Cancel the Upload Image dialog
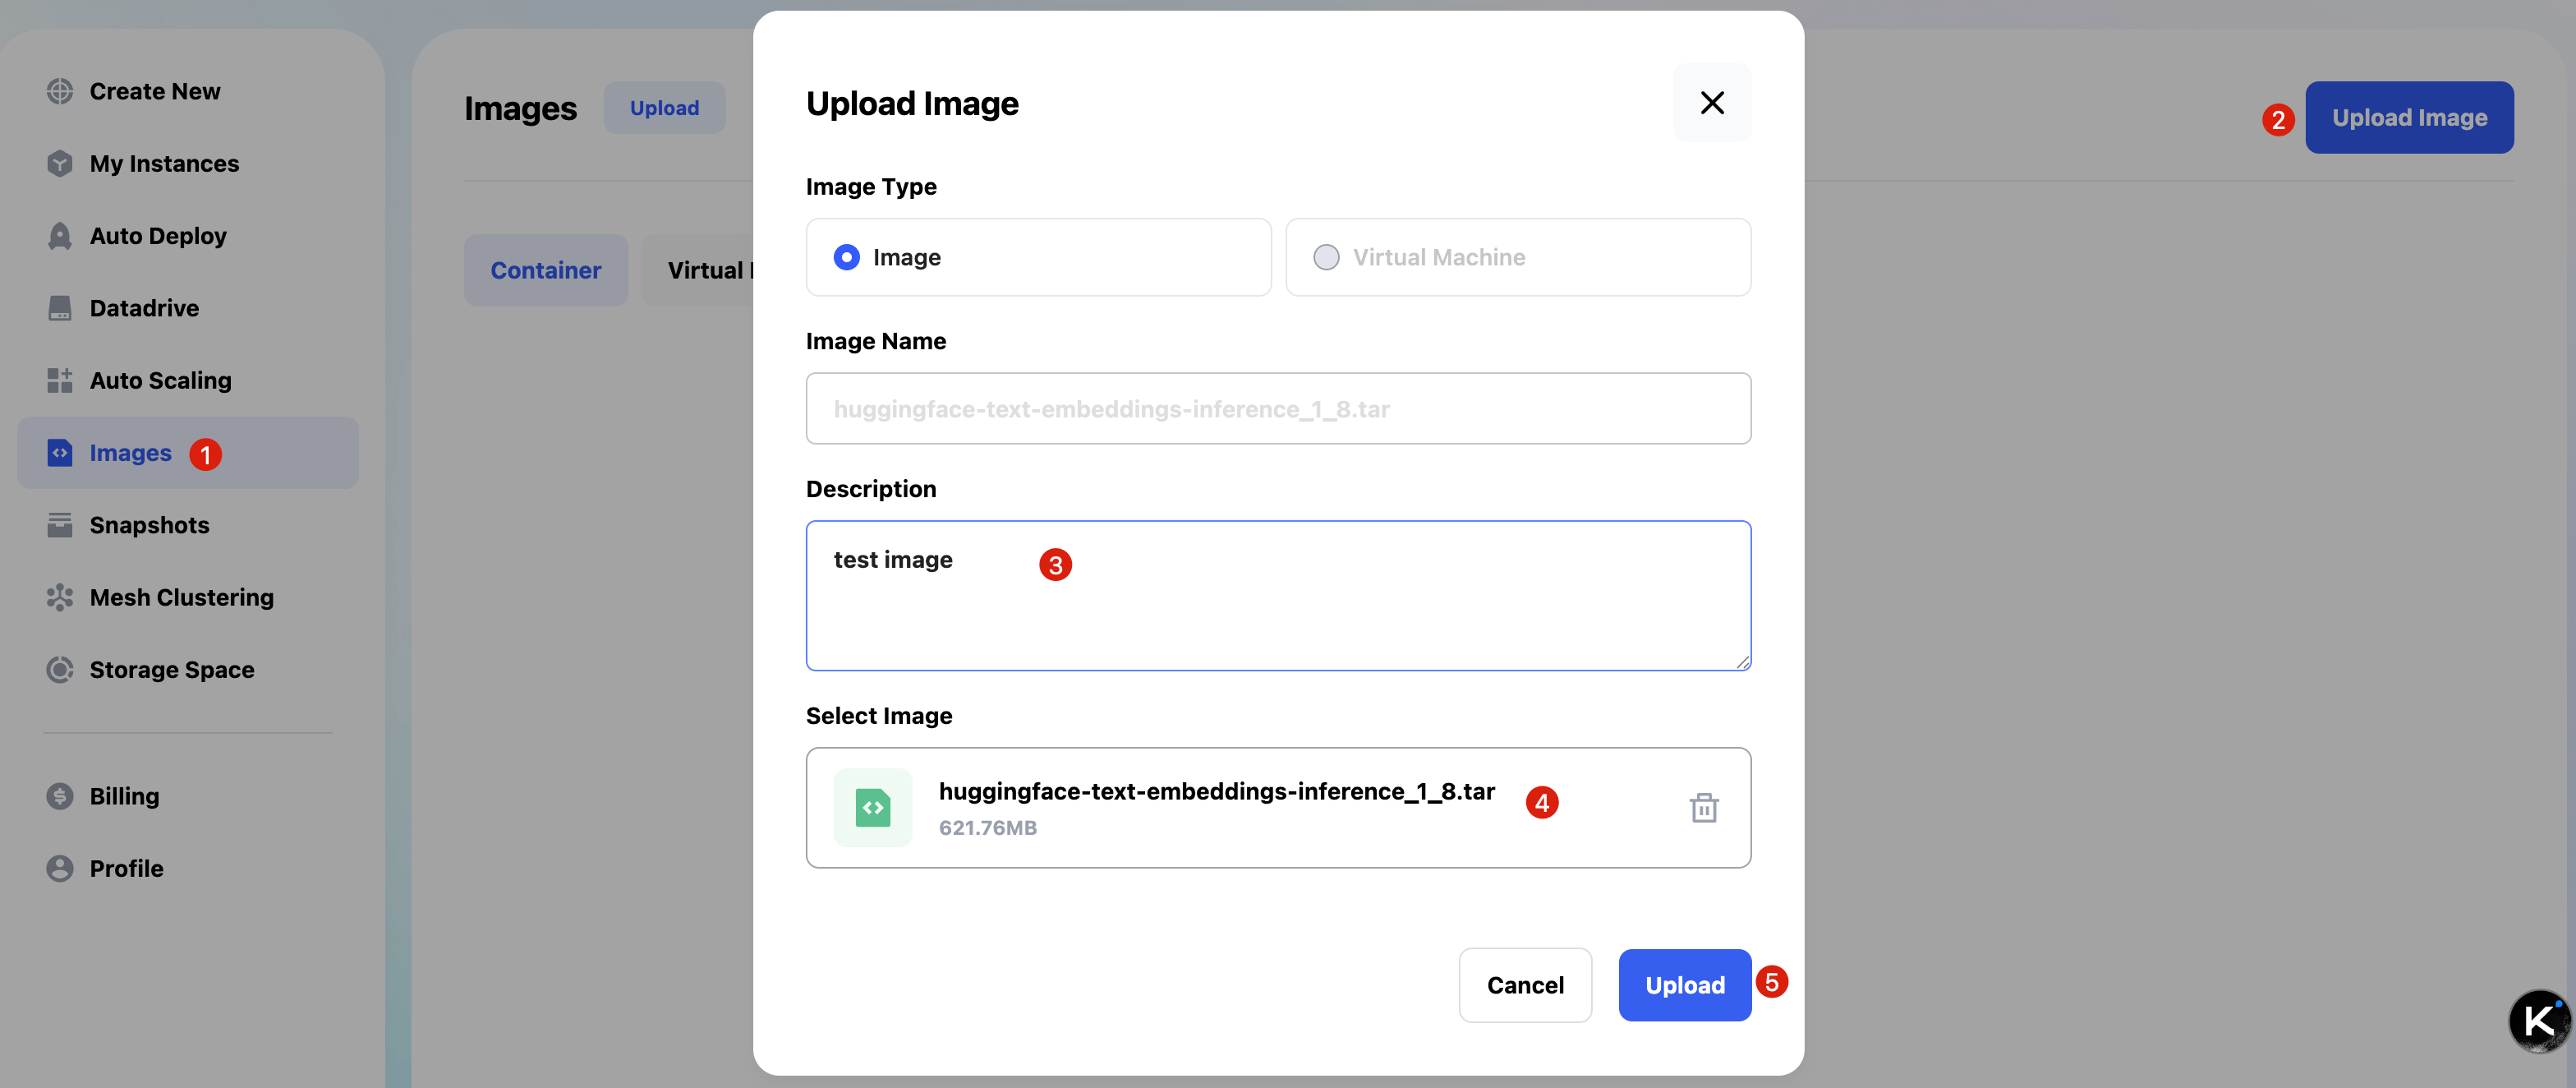The height and width of the screenshot is (1088, 2576). pyautogui.click(x=1524, y=985)
